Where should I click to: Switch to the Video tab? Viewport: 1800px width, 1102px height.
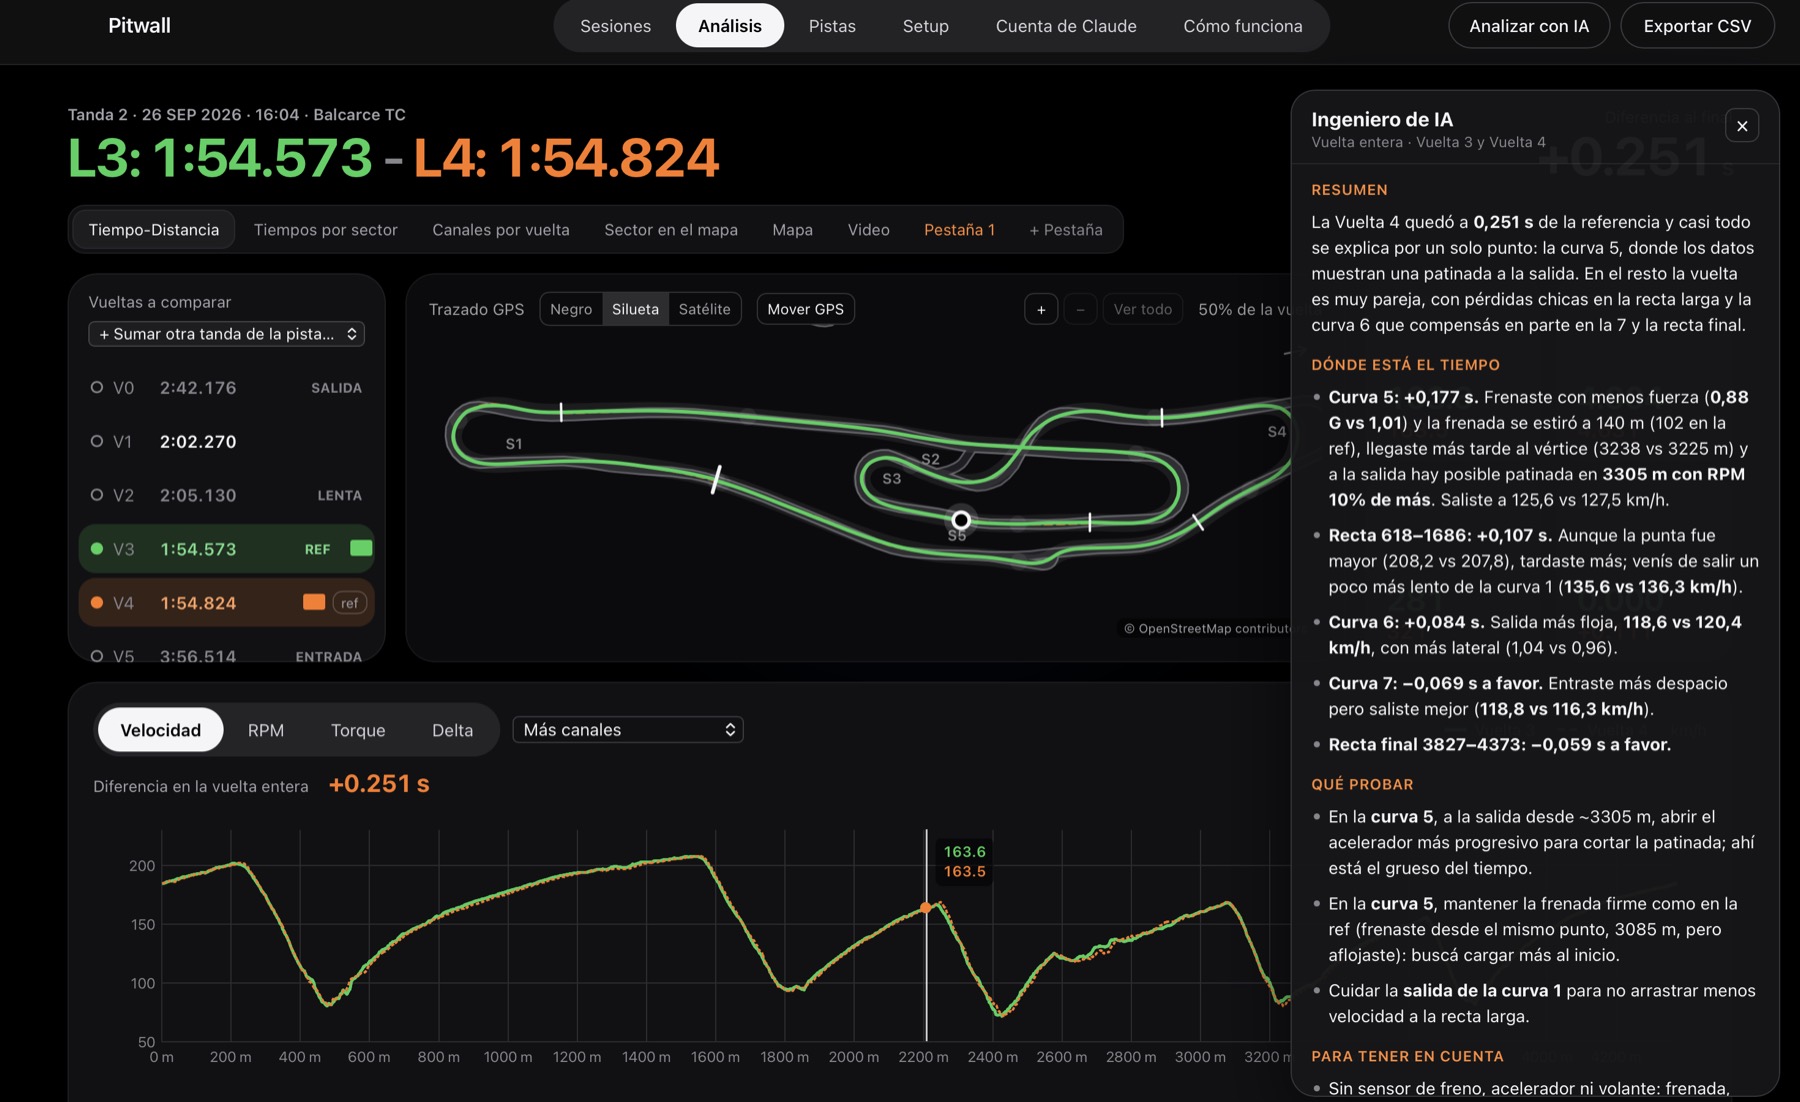point(869,230)
